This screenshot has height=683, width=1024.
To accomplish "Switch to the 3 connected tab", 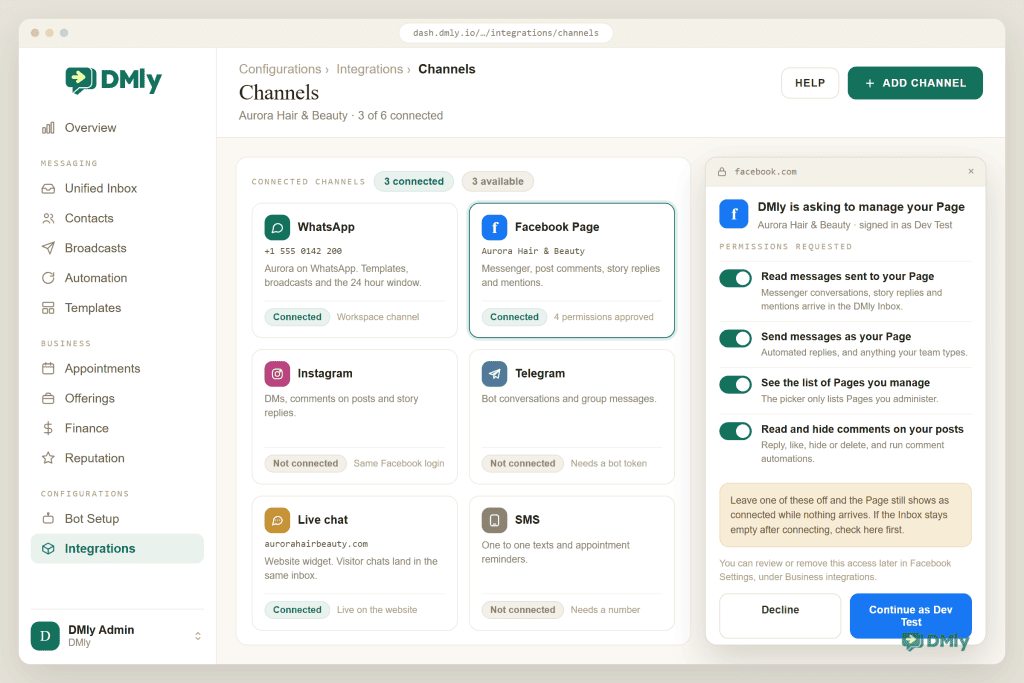I will point(414,182).
